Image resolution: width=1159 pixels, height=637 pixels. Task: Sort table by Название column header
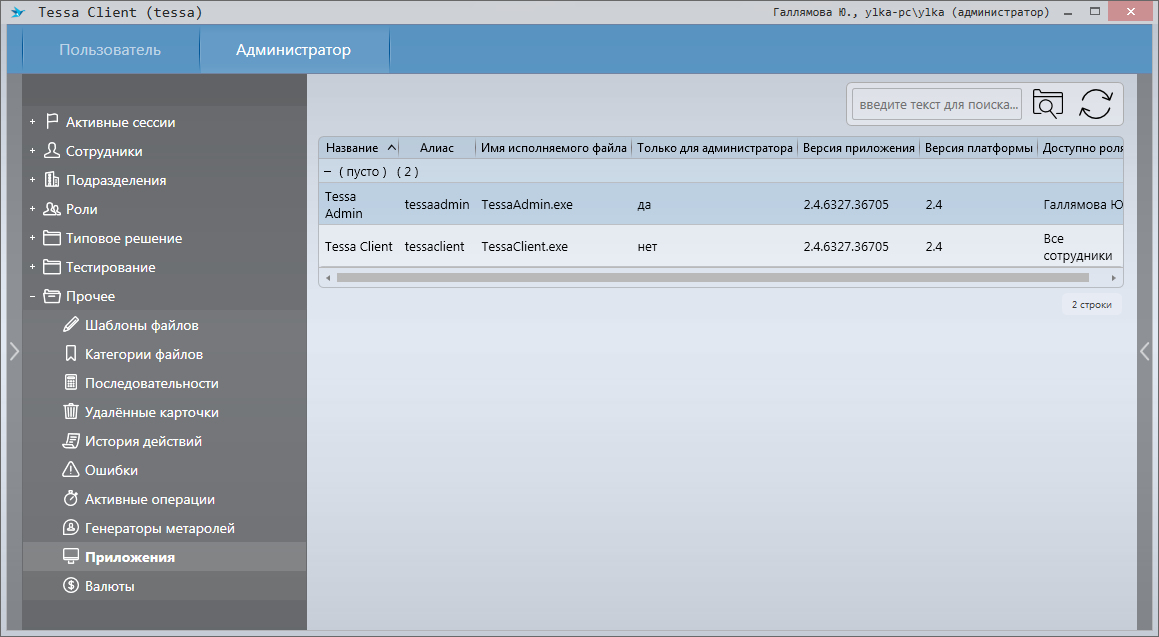(x=352, y=148)
